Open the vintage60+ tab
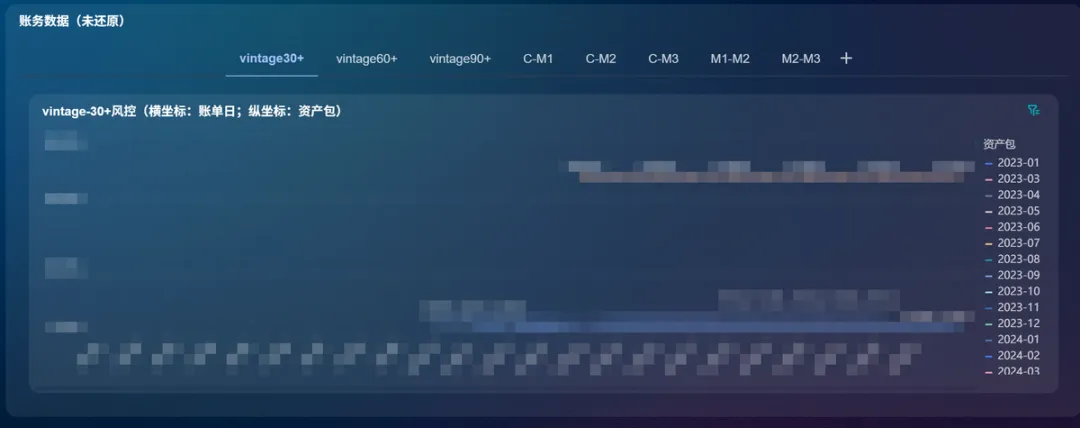1080x428 pixels. (x=367, y=59)
